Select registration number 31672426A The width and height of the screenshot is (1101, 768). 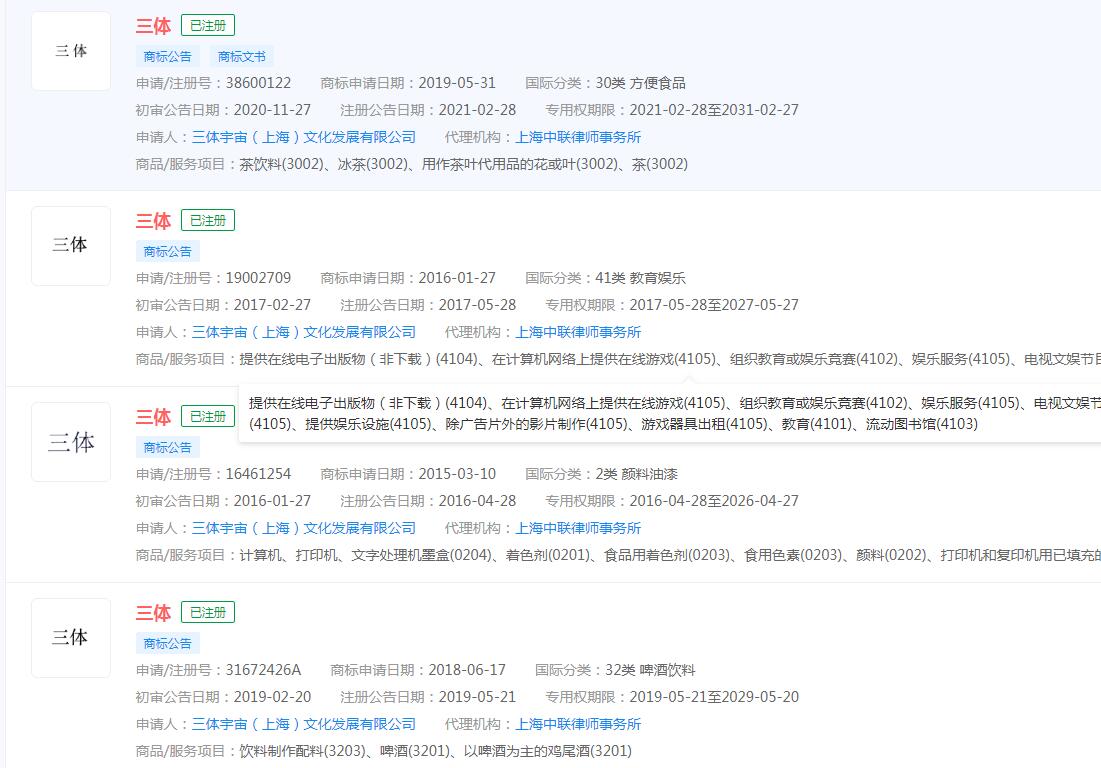(x=263, y=670)
